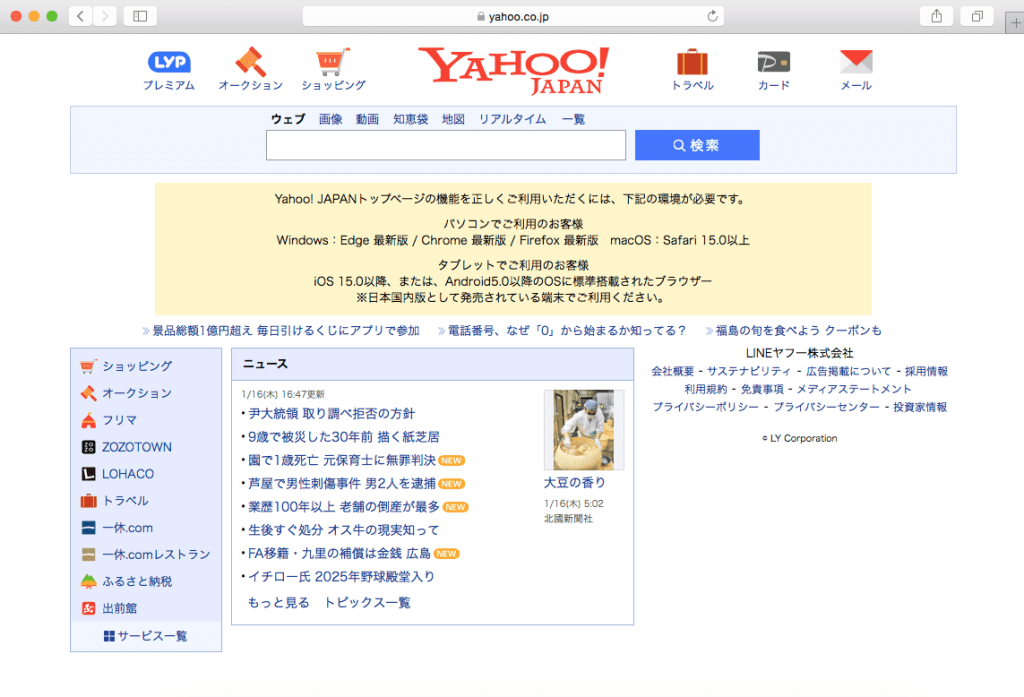The height and width of the screenshot is (697, 1024).
Task: Open LYP Premium icon
Action: tap(169, 62)
